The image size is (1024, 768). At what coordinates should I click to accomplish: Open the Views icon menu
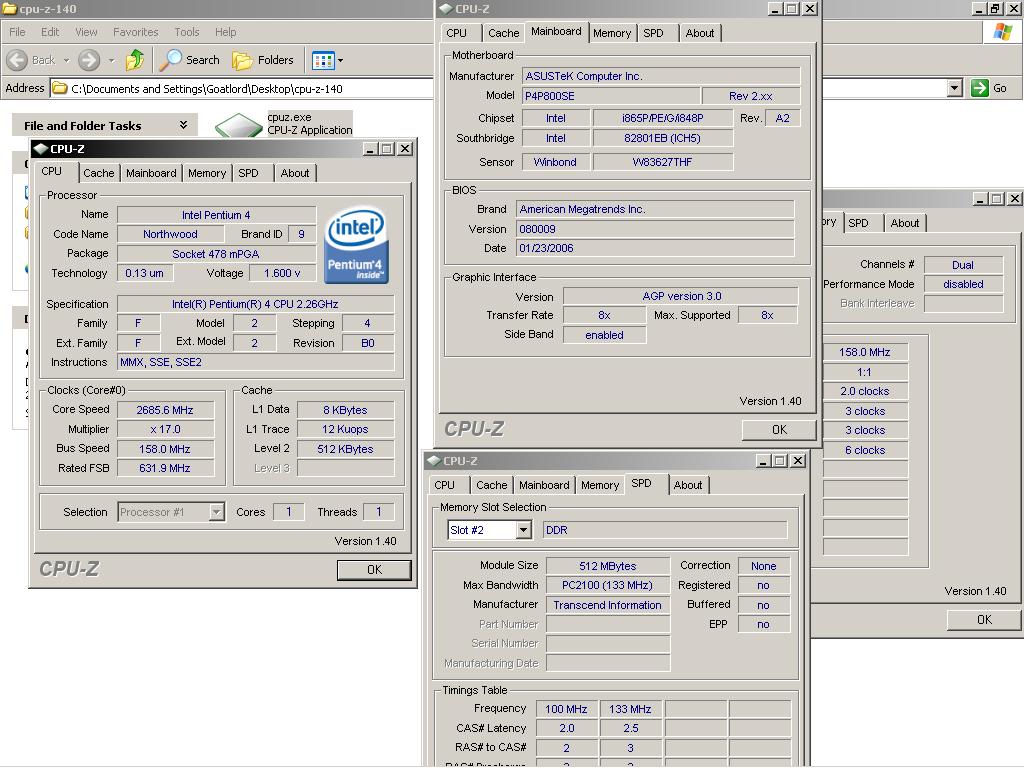pyautogui.click(x=323, y=61)
